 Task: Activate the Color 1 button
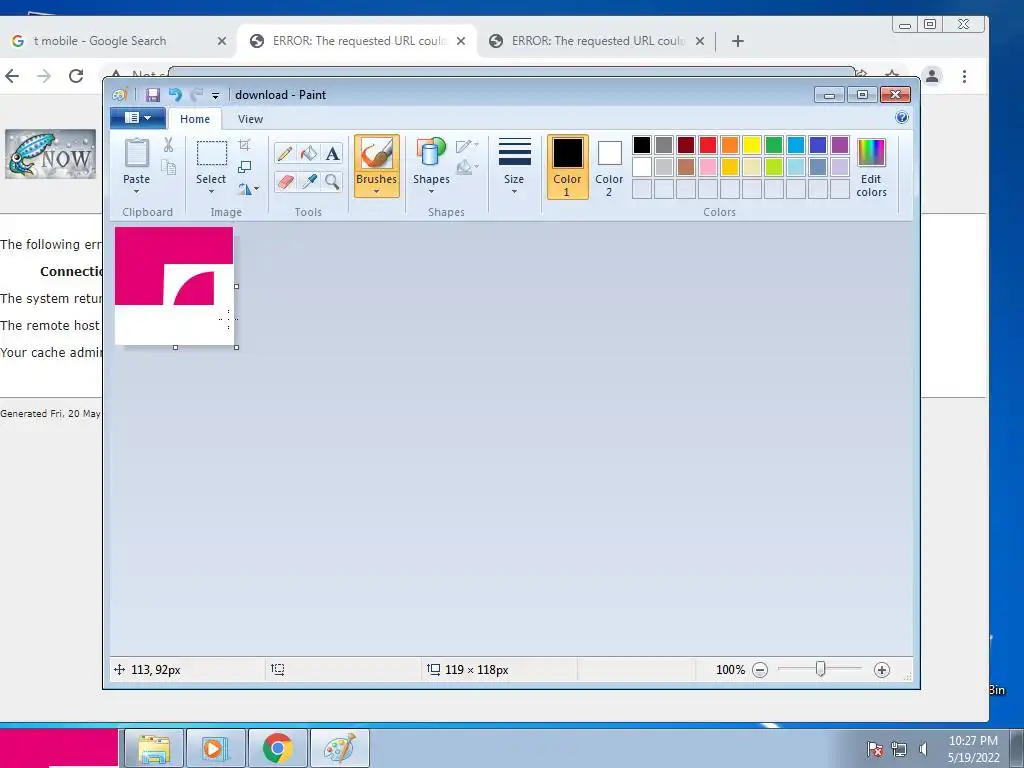click(568, 167)
